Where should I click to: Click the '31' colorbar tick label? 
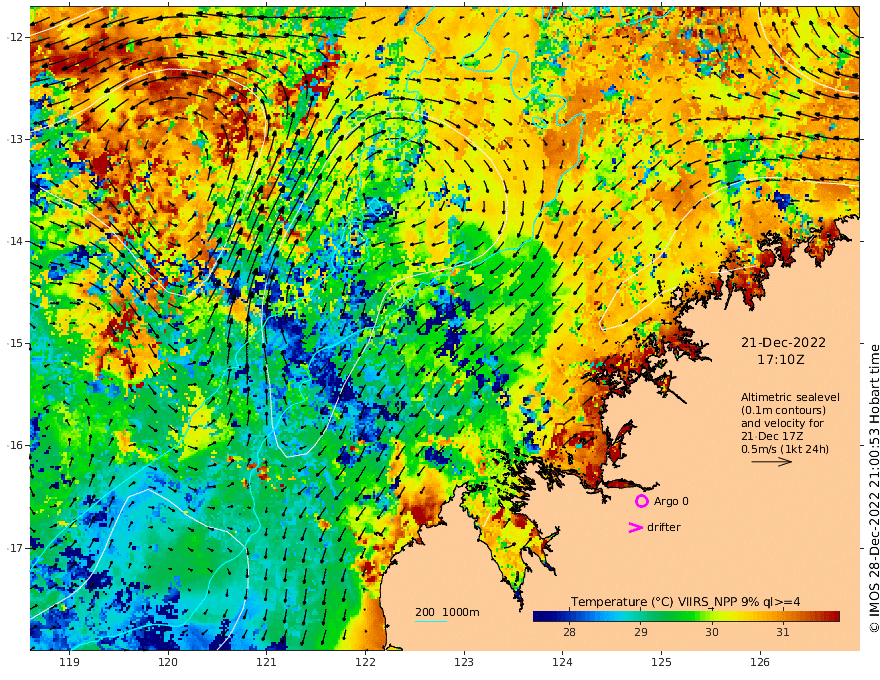783,632
